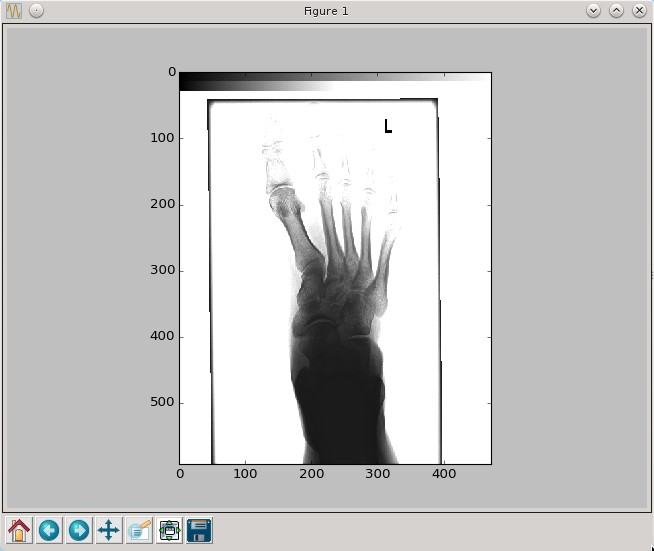The image size is (654, 551).
Task: Minimize the Figure 1 window
Action: click(593, 10)
